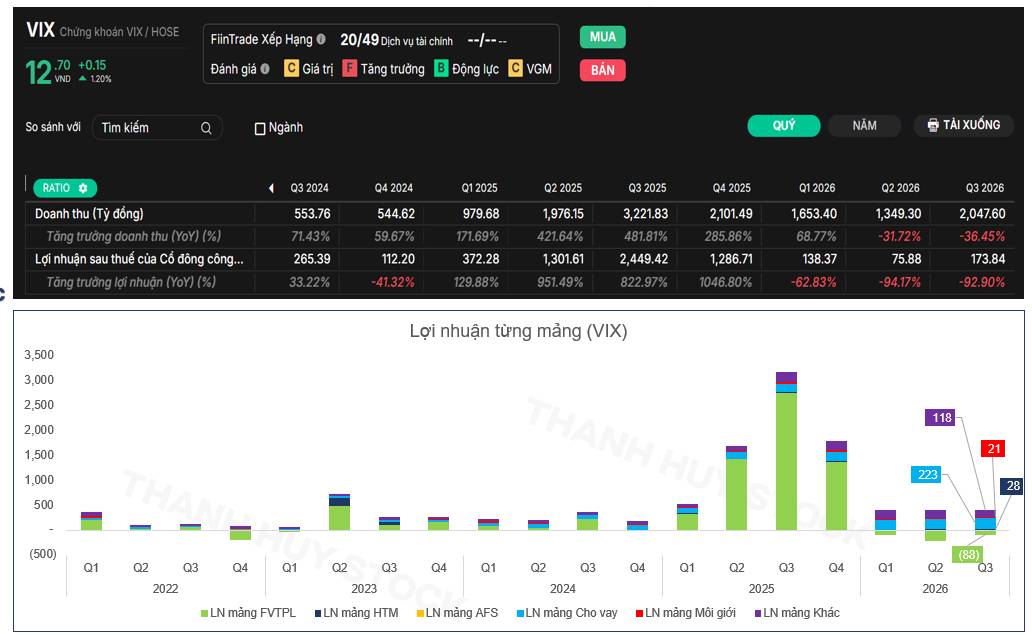Click the green LN mảng FVTPL legend swatch
Screen dimensions: 1032x635
click(x=205, y=613)
